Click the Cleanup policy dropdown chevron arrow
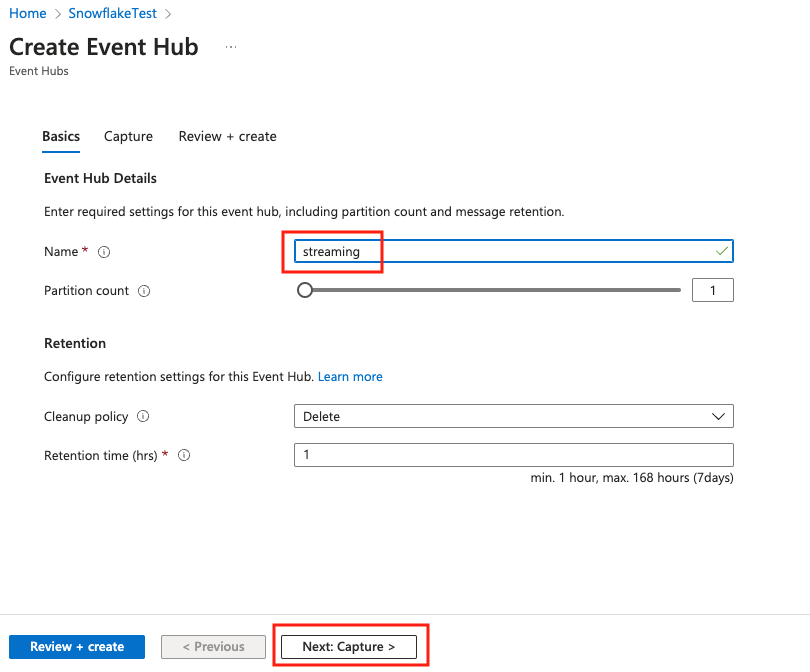 [718, 416]
